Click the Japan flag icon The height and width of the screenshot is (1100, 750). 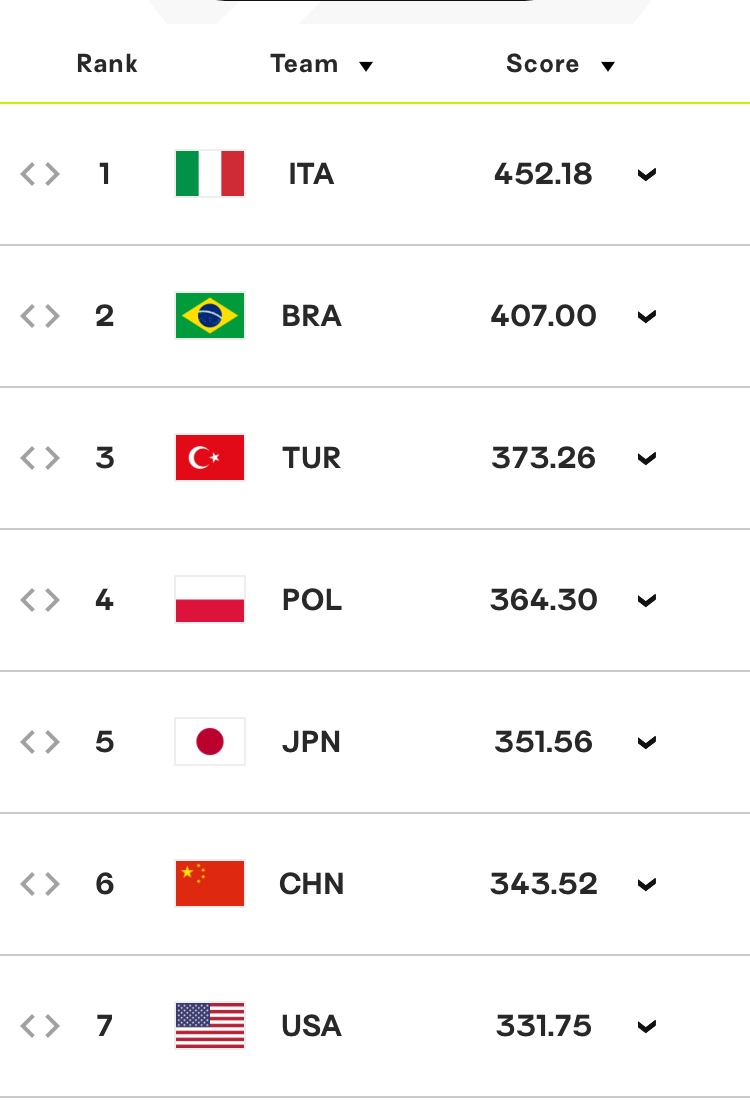click(x=210, y=742)
